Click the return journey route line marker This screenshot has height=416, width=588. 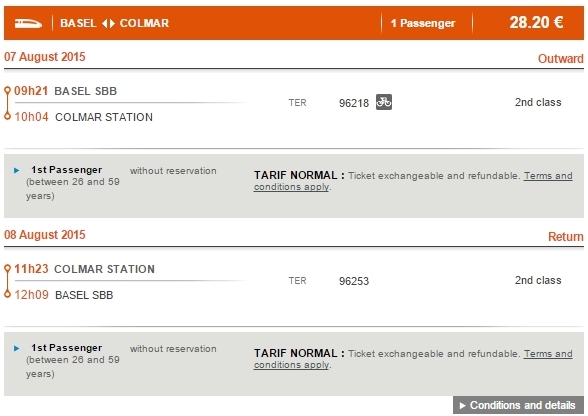coord(7,281)
